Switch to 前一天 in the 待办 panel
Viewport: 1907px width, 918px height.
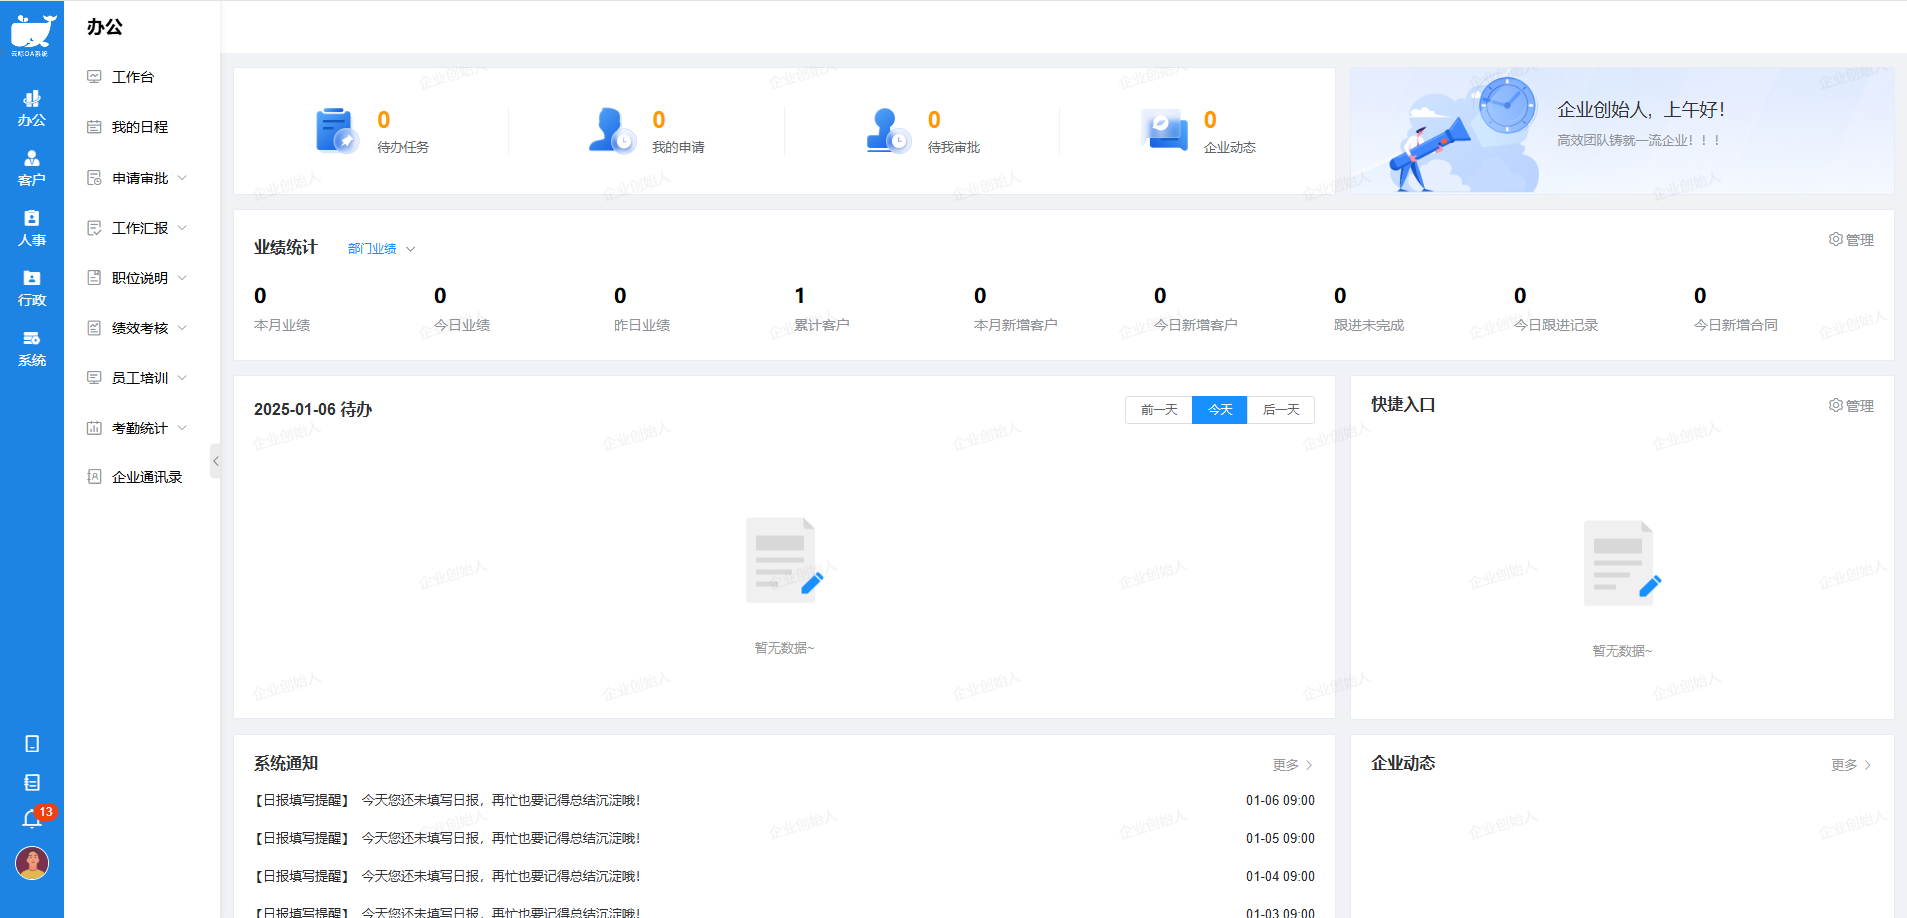pos(1157,409)
